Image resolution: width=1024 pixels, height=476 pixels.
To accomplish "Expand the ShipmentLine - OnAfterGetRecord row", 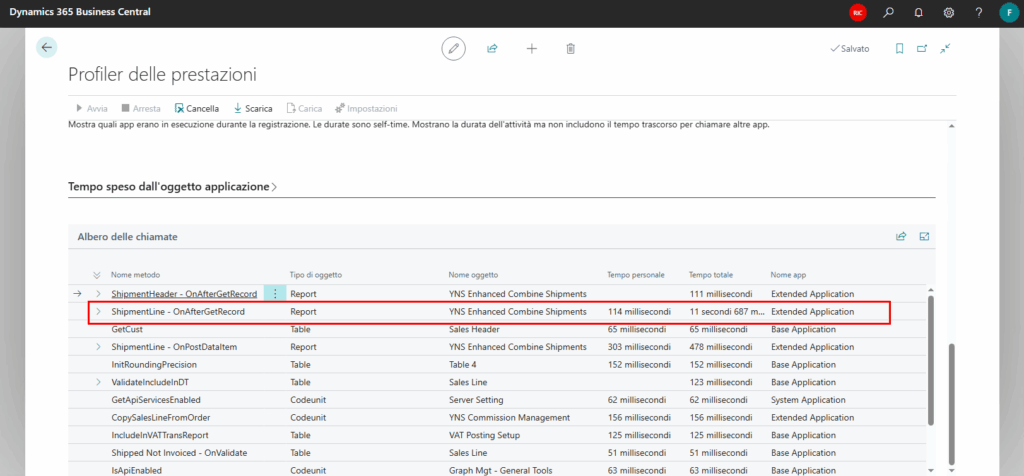I will coord(97,312).
